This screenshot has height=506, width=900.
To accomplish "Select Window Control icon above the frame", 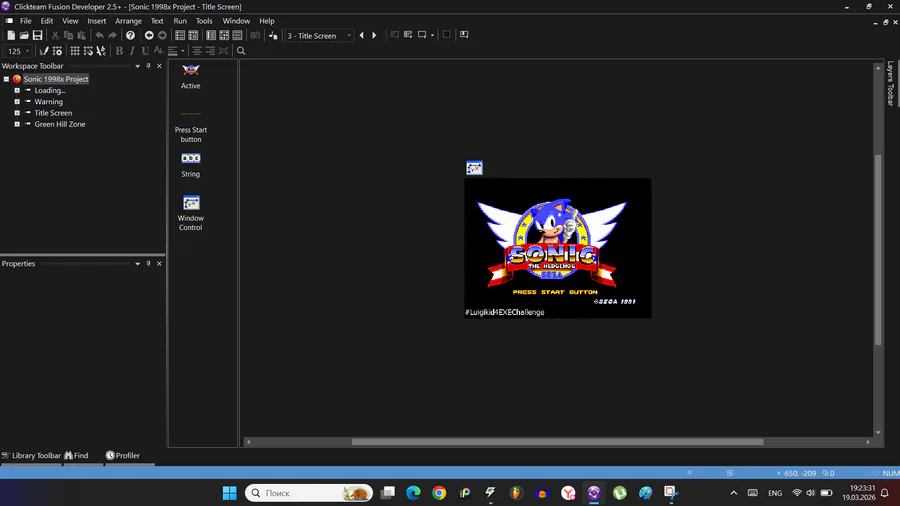I will tap(474, 168).
